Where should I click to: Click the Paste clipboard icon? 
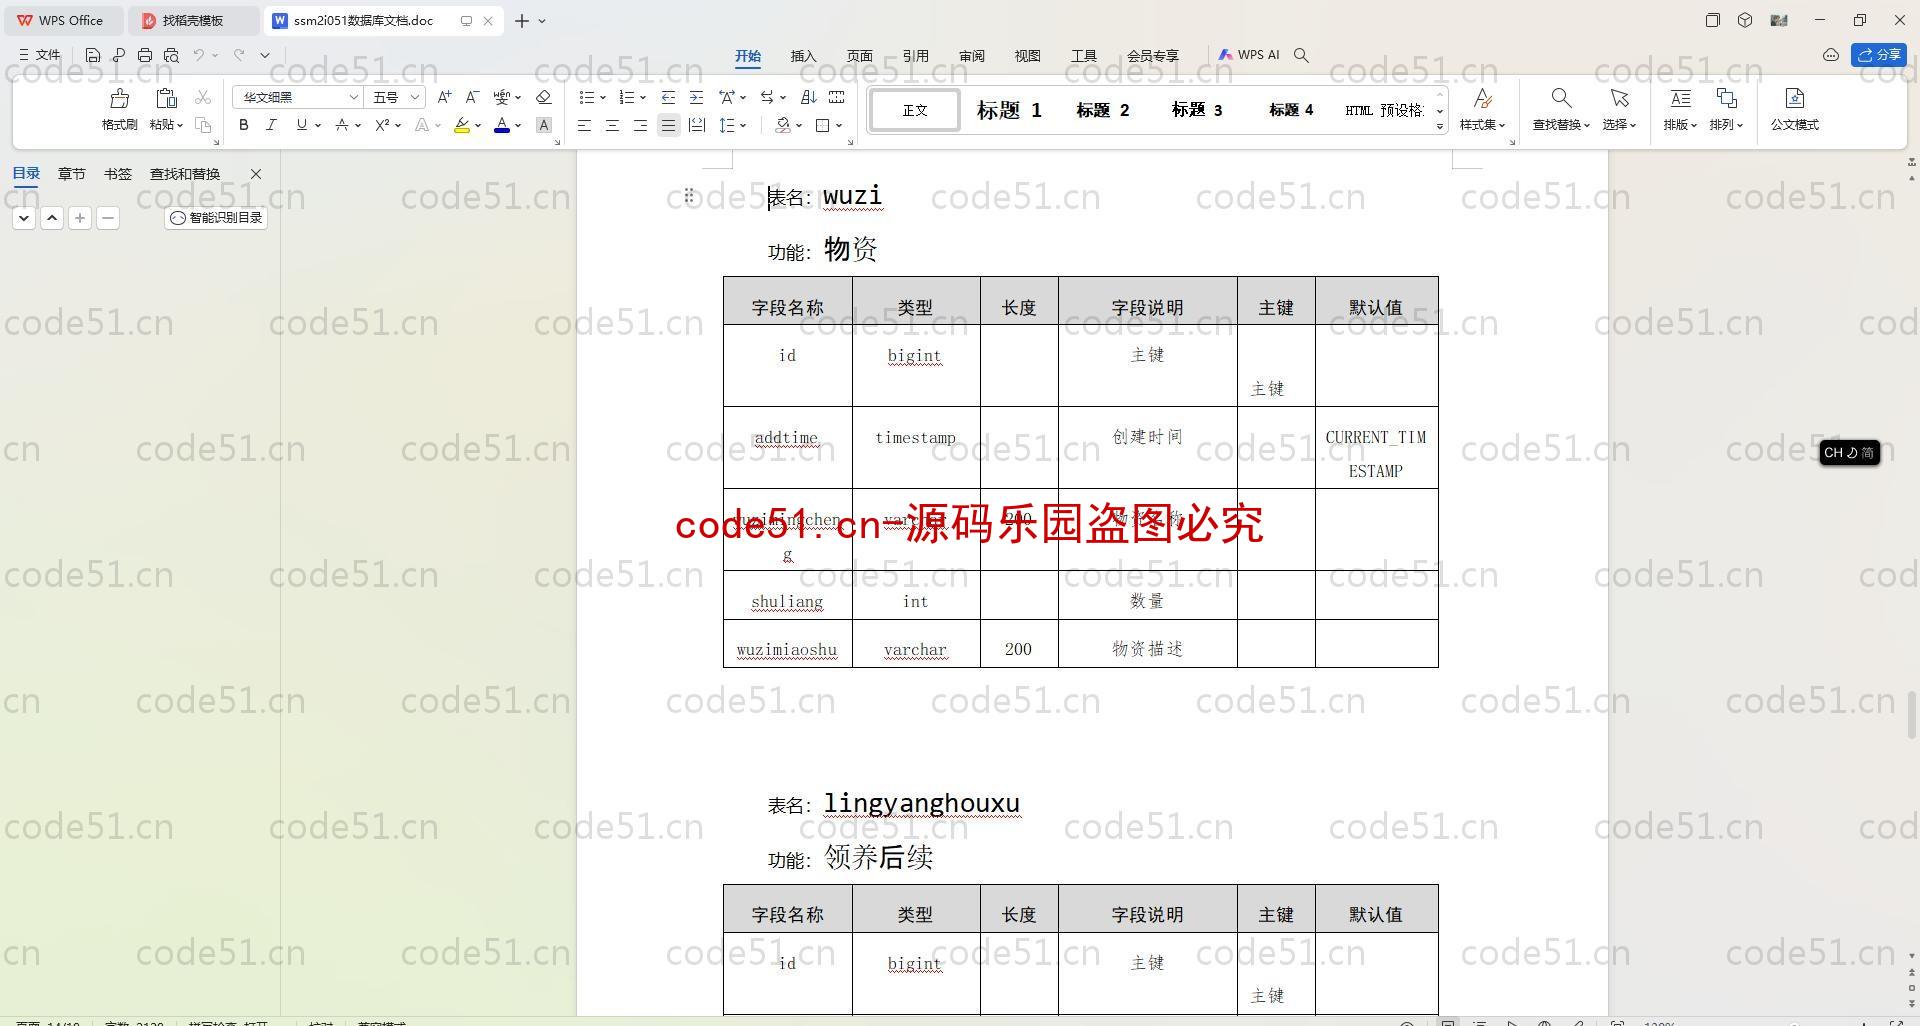click(166, 98)
